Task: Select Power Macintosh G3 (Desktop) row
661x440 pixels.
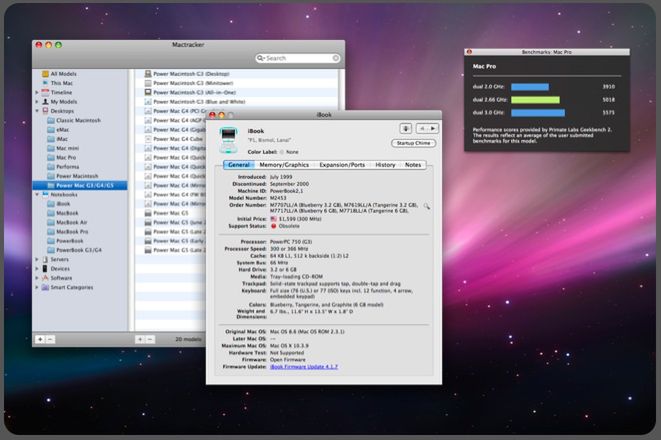Action: pyautogui.click(x=236, y=74)
